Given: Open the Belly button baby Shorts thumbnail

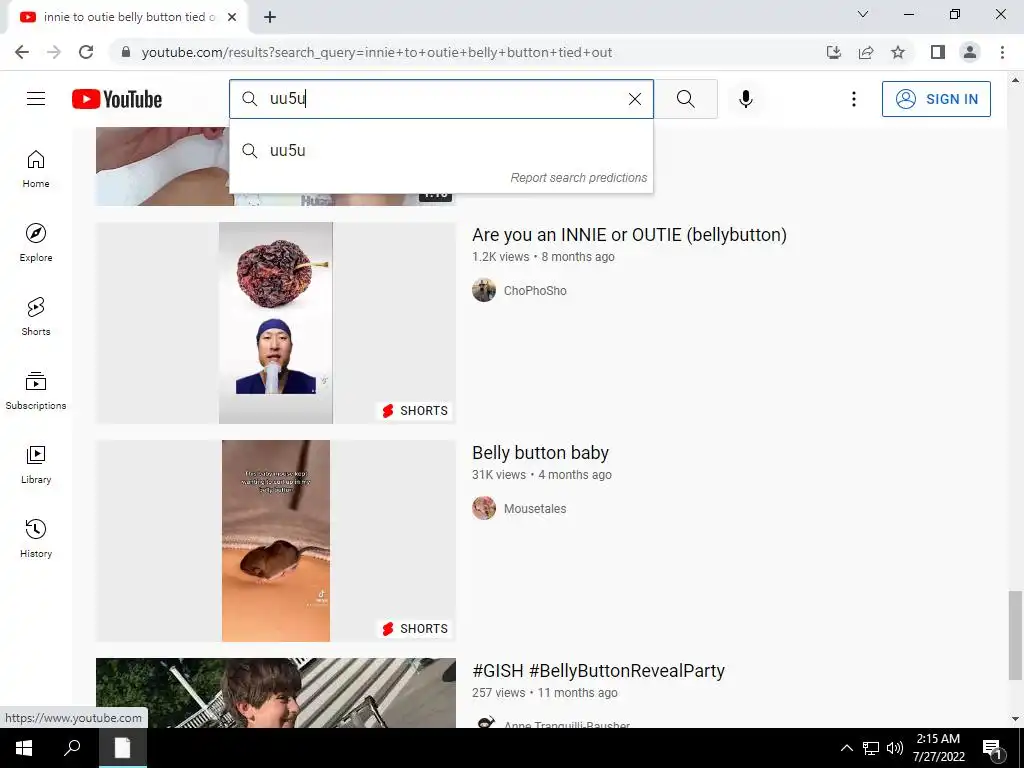Looking at the screenshot, I should [x=276, y=541].
